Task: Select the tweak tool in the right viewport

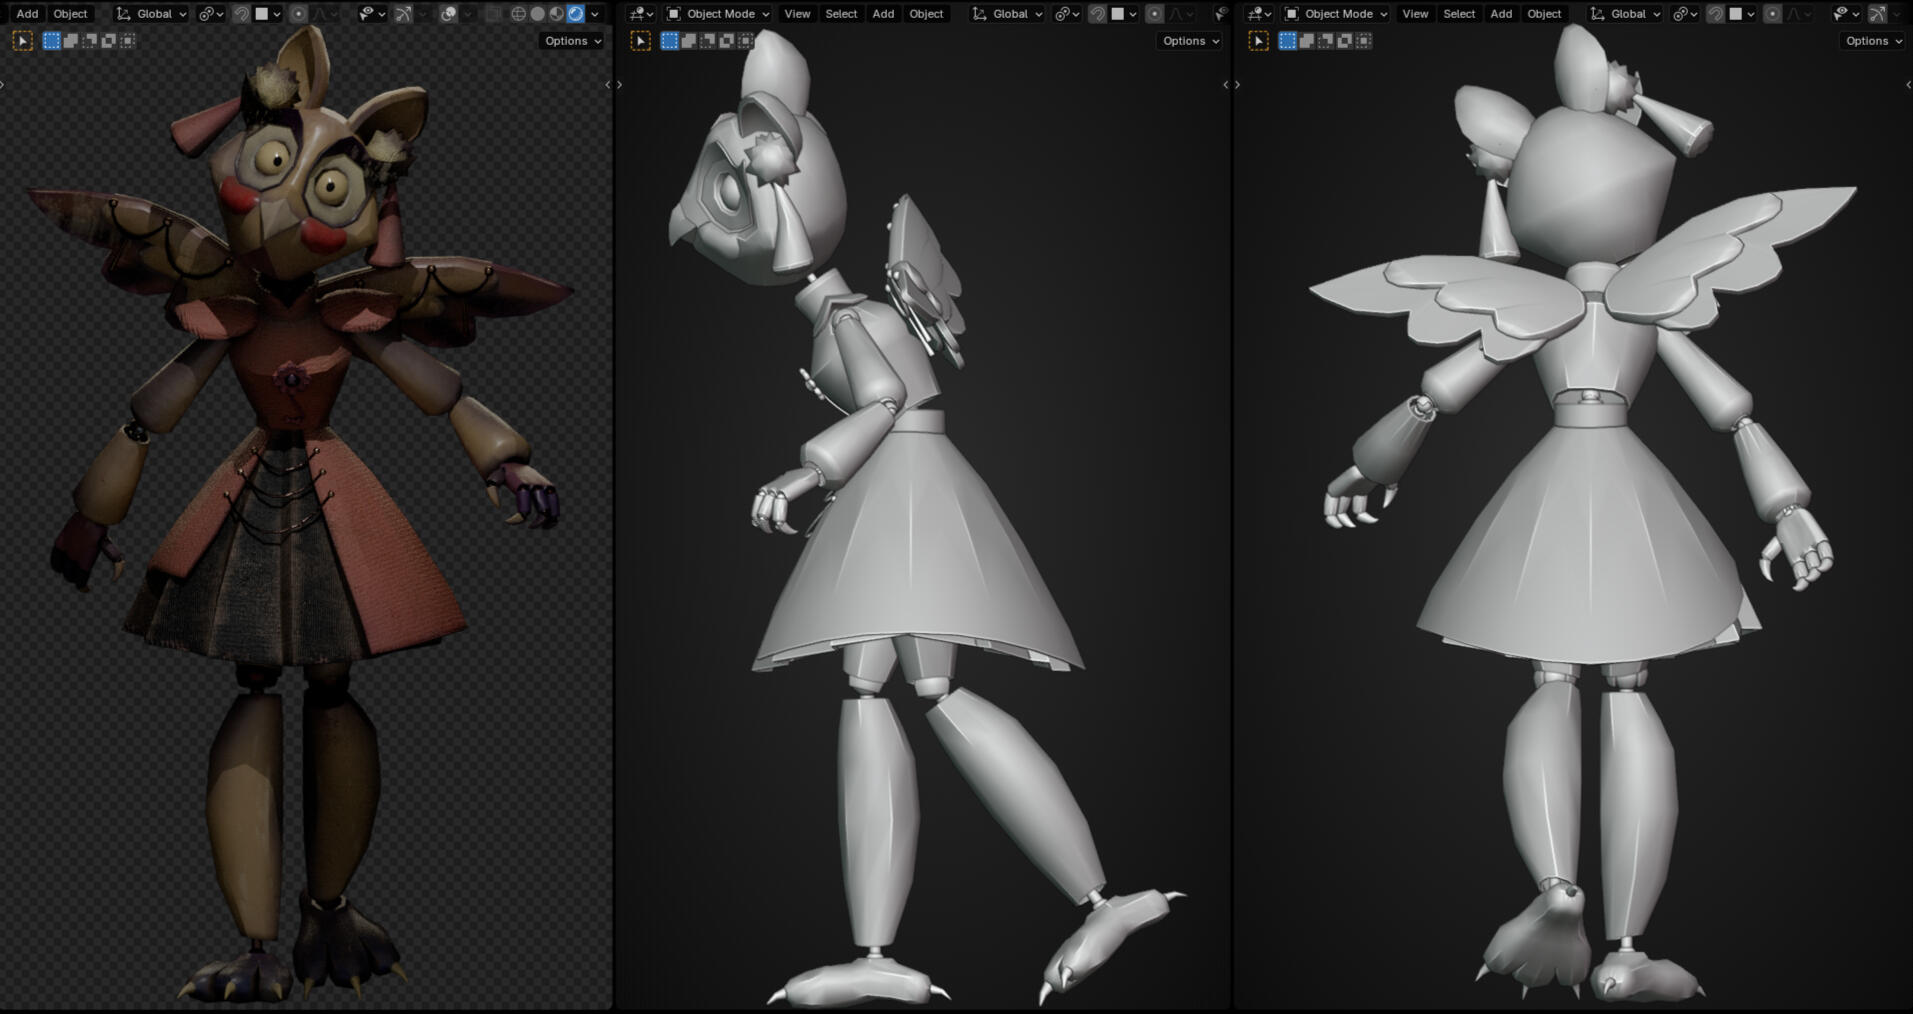Action: coord(1258,41)
